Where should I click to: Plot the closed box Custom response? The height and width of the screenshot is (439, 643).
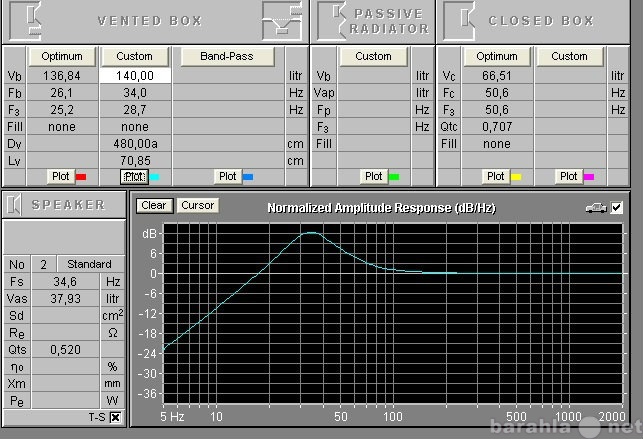569,176
